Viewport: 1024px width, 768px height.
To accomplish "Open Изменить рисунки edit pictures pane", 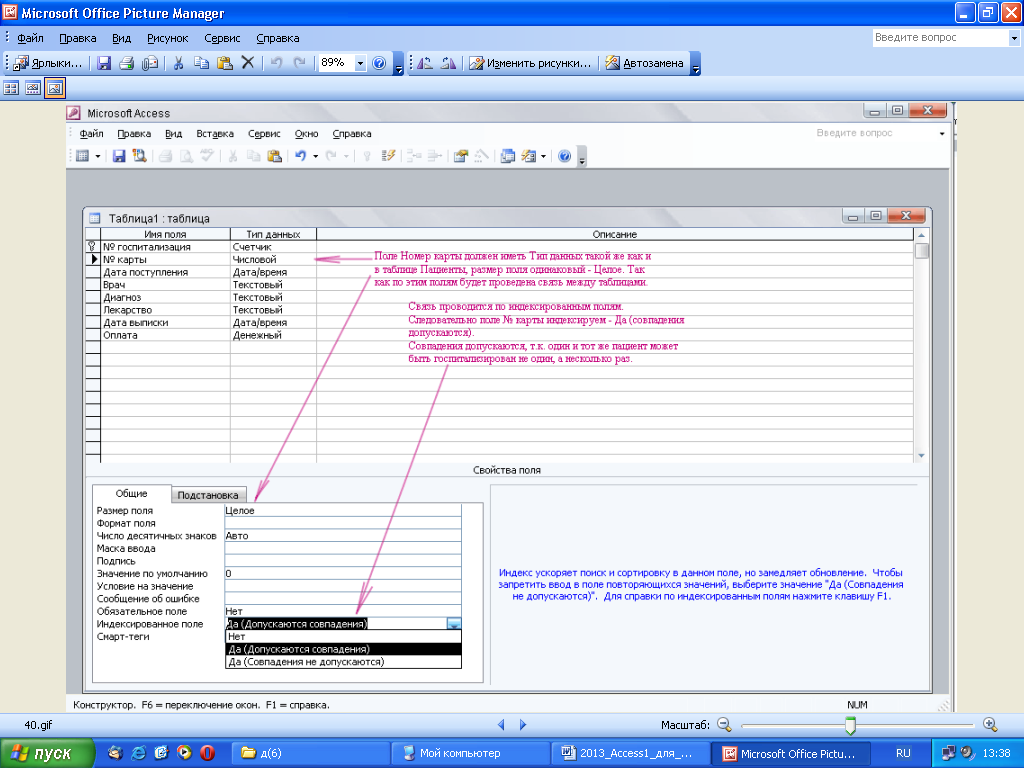I will coord(530,63).
